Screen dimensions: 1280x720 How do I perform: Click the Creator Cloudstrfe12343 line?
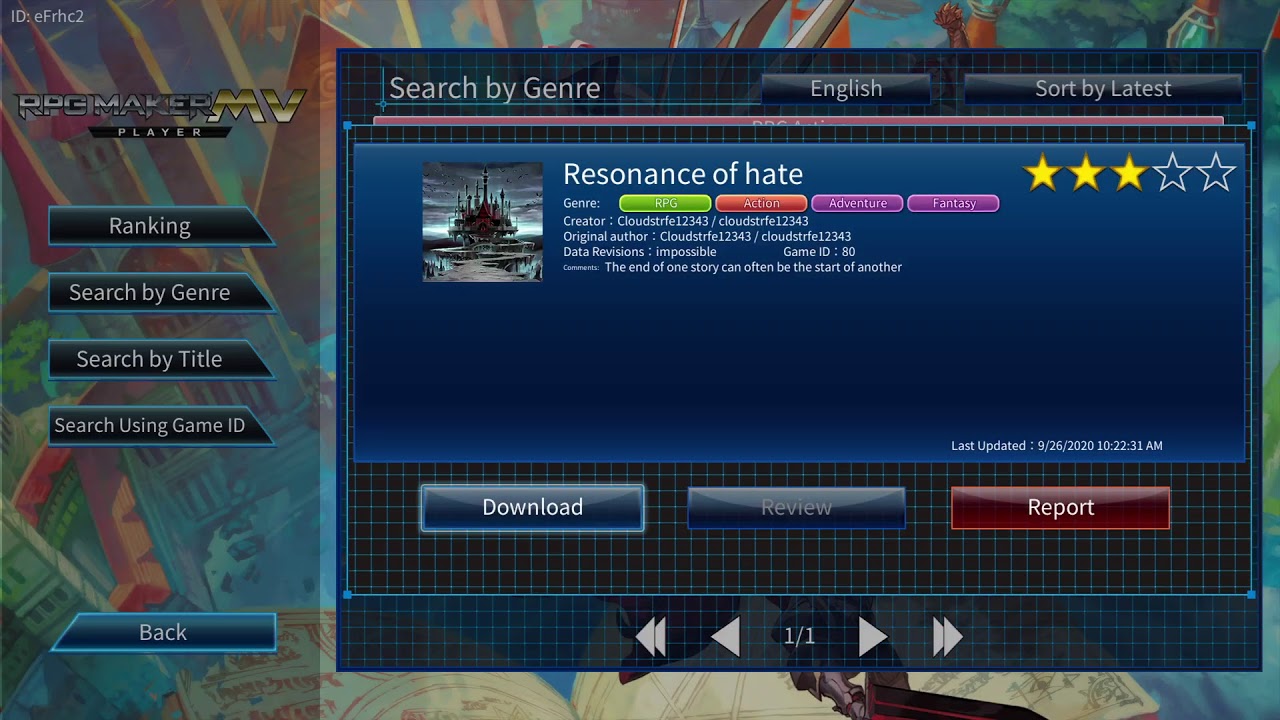686,221
